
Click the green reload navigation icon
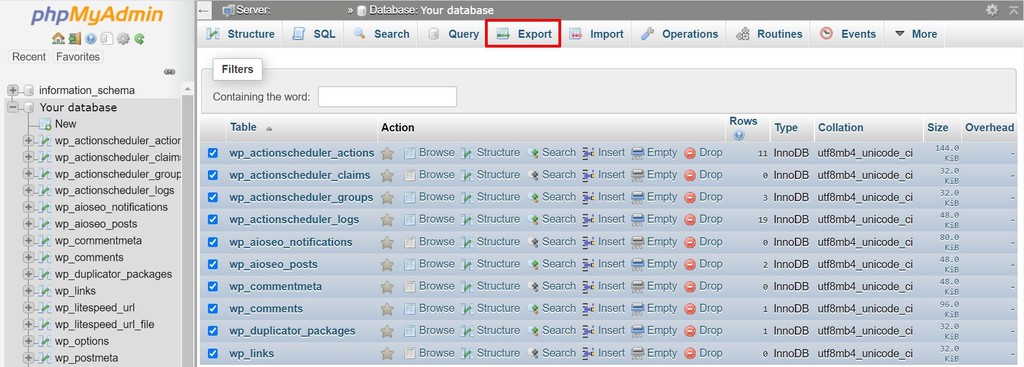pyautogui.click(x=140, y=39)
